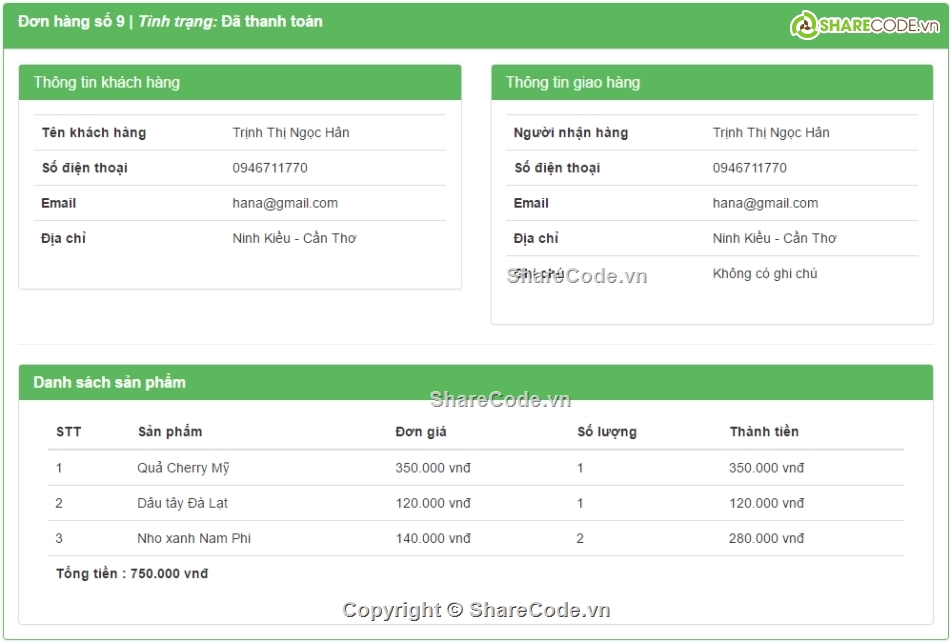This screenshot has width=950, height=642.
Task: Select product name 'Nho xanh Nam Phi'
Action: coord(194,538)
